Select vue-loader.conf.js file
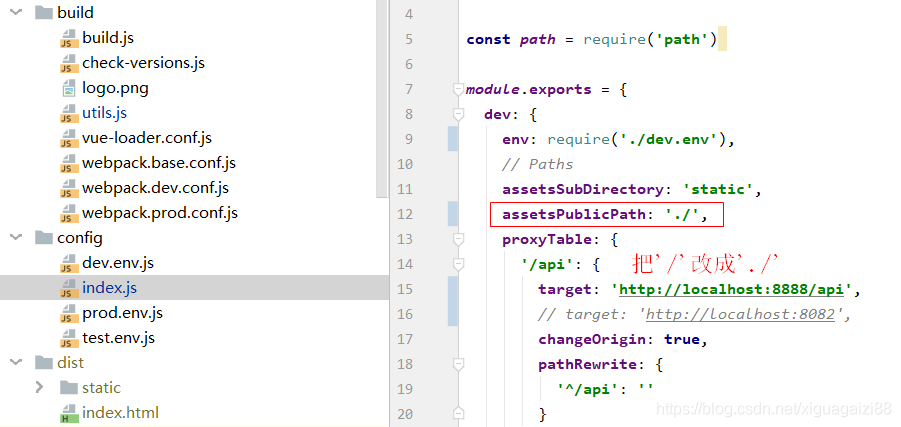Screen dimensions: 901x427 click(x=147, y=138)
